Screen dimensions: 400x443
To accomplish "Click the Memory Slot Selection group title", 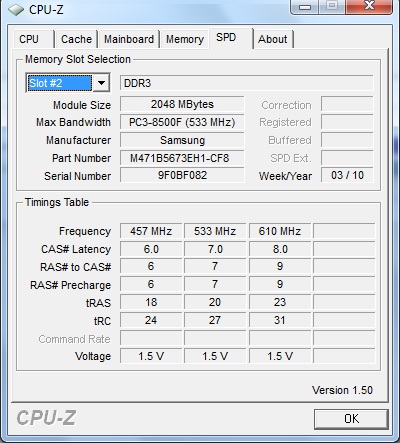I will (x=78, y=59).
